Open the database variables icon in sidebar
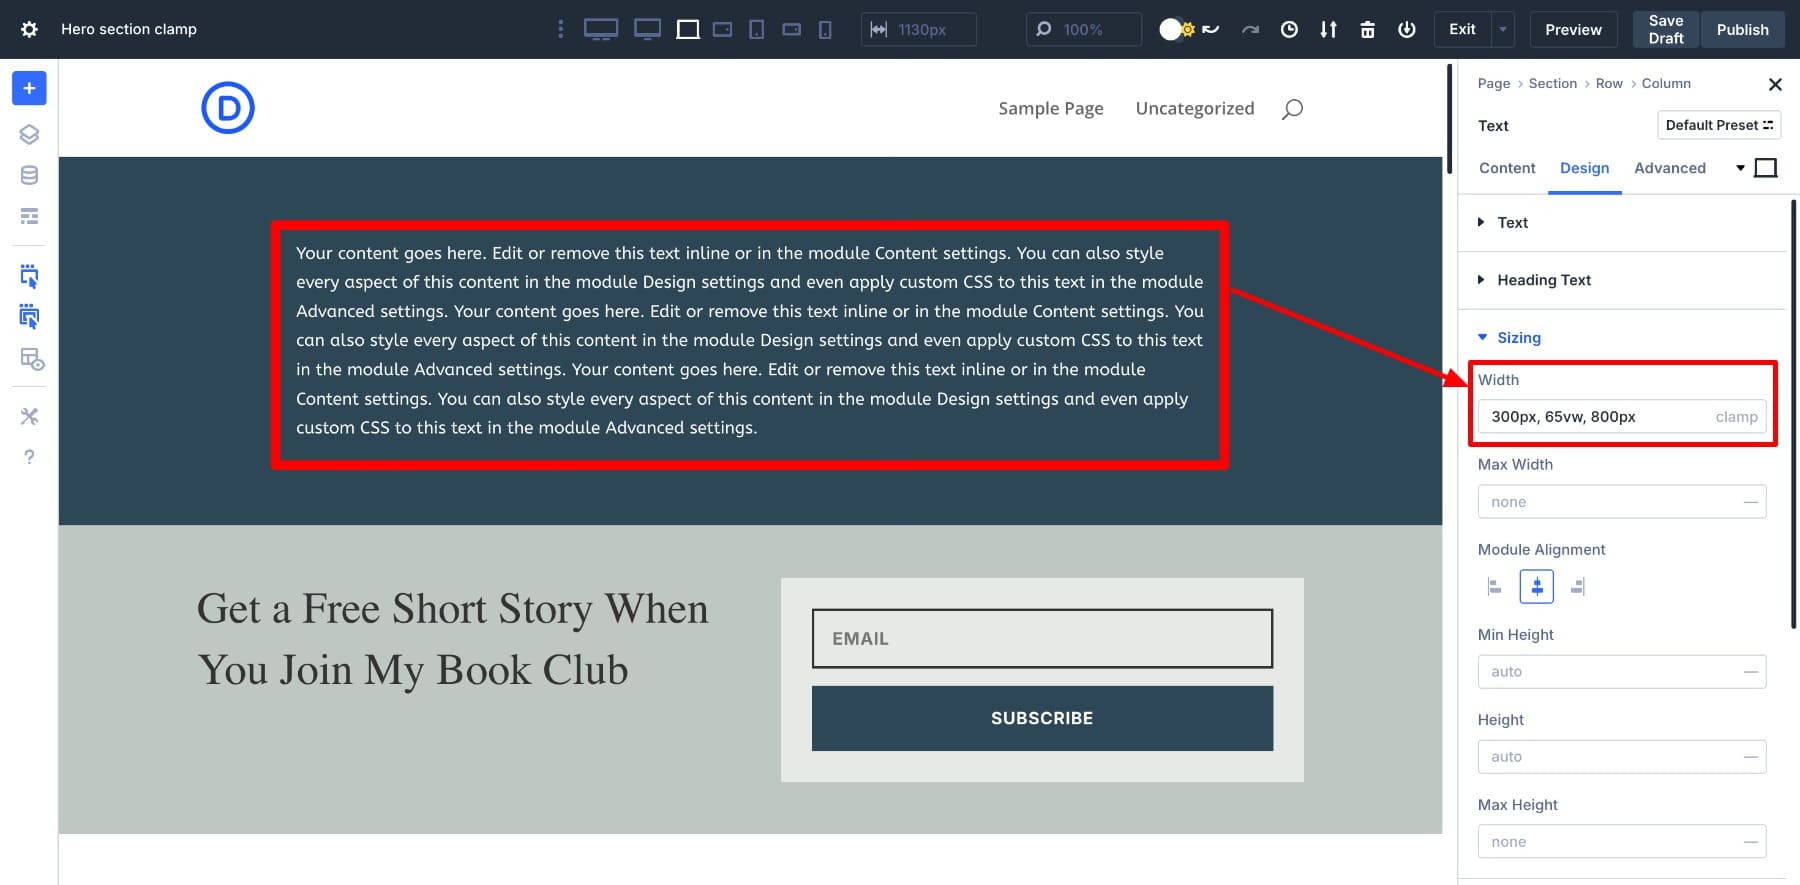Image resolution: width=1800 pixels, height=885 pixels. 29,175
